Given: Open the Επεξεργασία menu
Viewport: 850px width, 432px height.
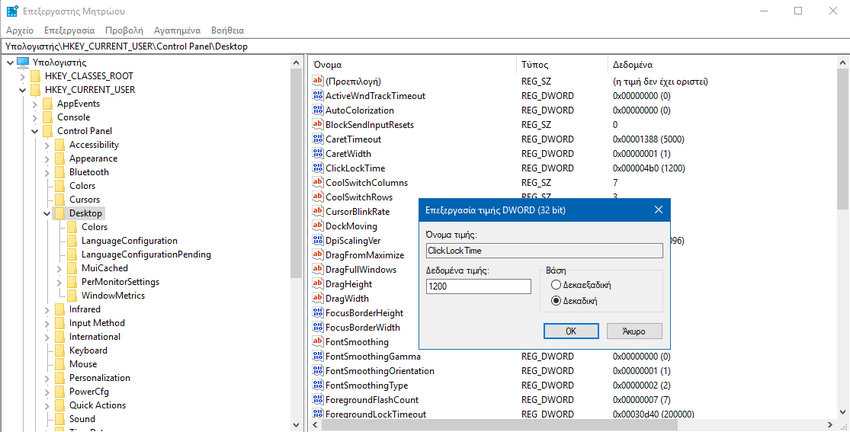Looking at the screenshot, I should tap(69, 30).
